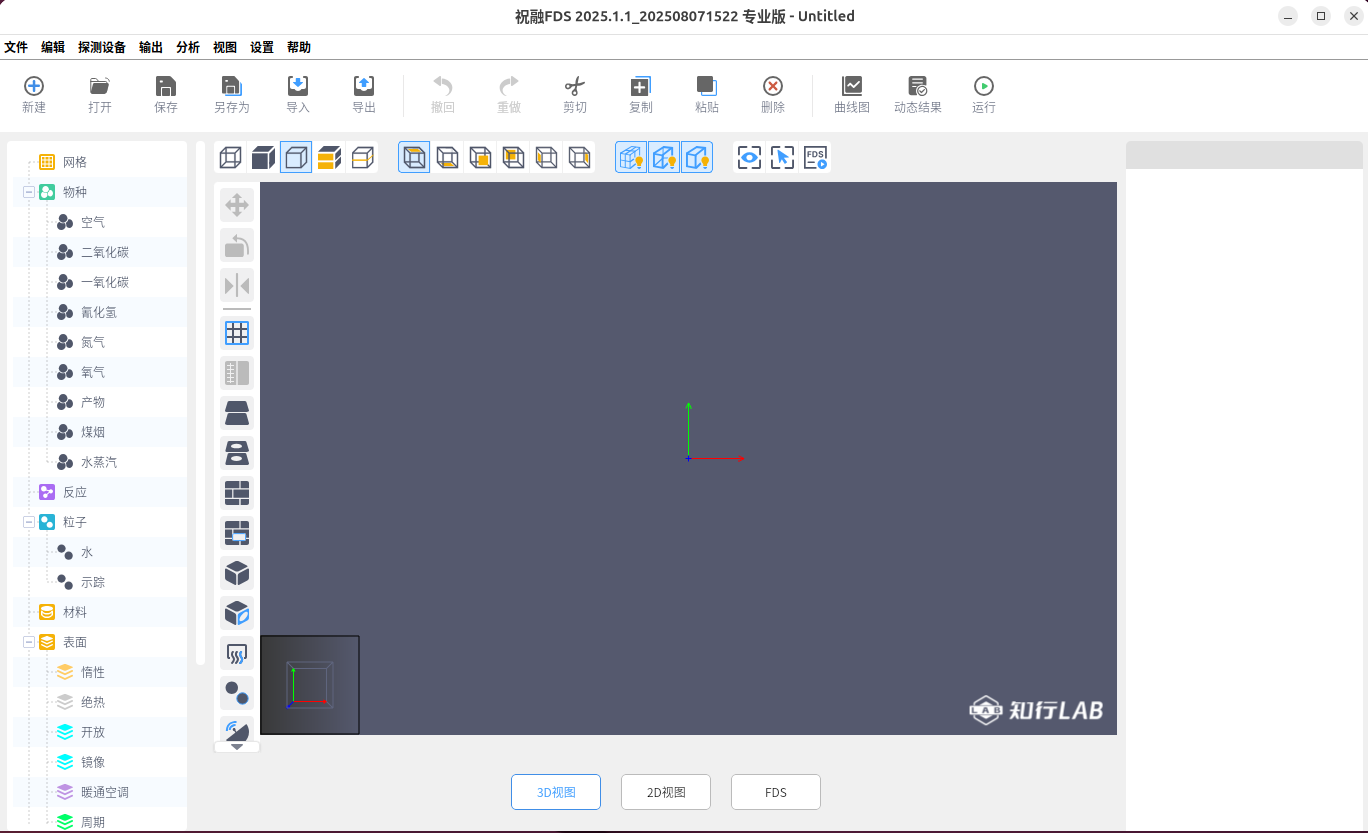Open the 分析 menu
1368x833 pixels.
pos(188,47)
